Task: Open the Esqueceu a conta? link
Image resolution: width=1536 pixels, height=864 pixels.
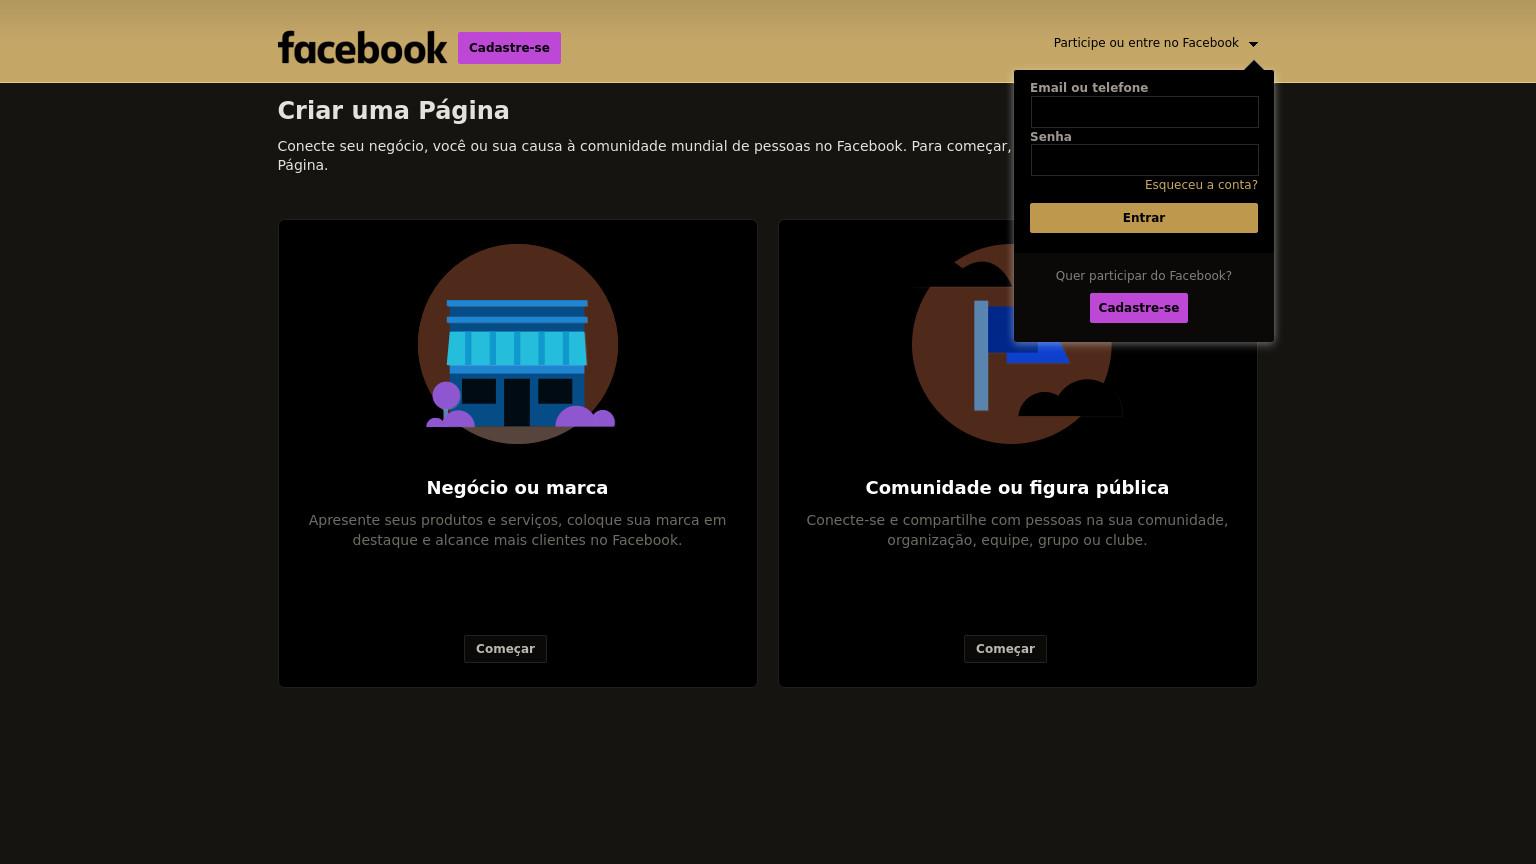Action: point(1201,185)
